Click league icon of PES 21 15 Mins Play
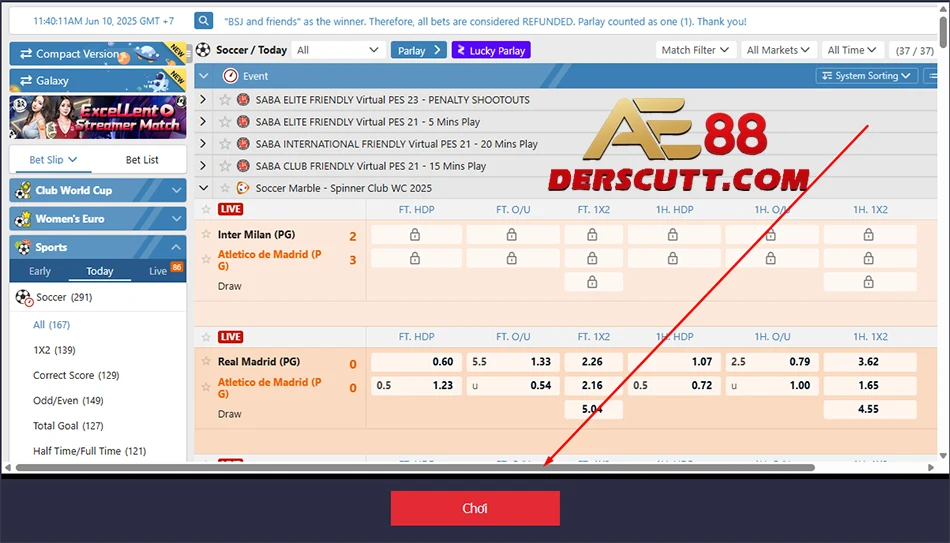 tap(243, 165)
